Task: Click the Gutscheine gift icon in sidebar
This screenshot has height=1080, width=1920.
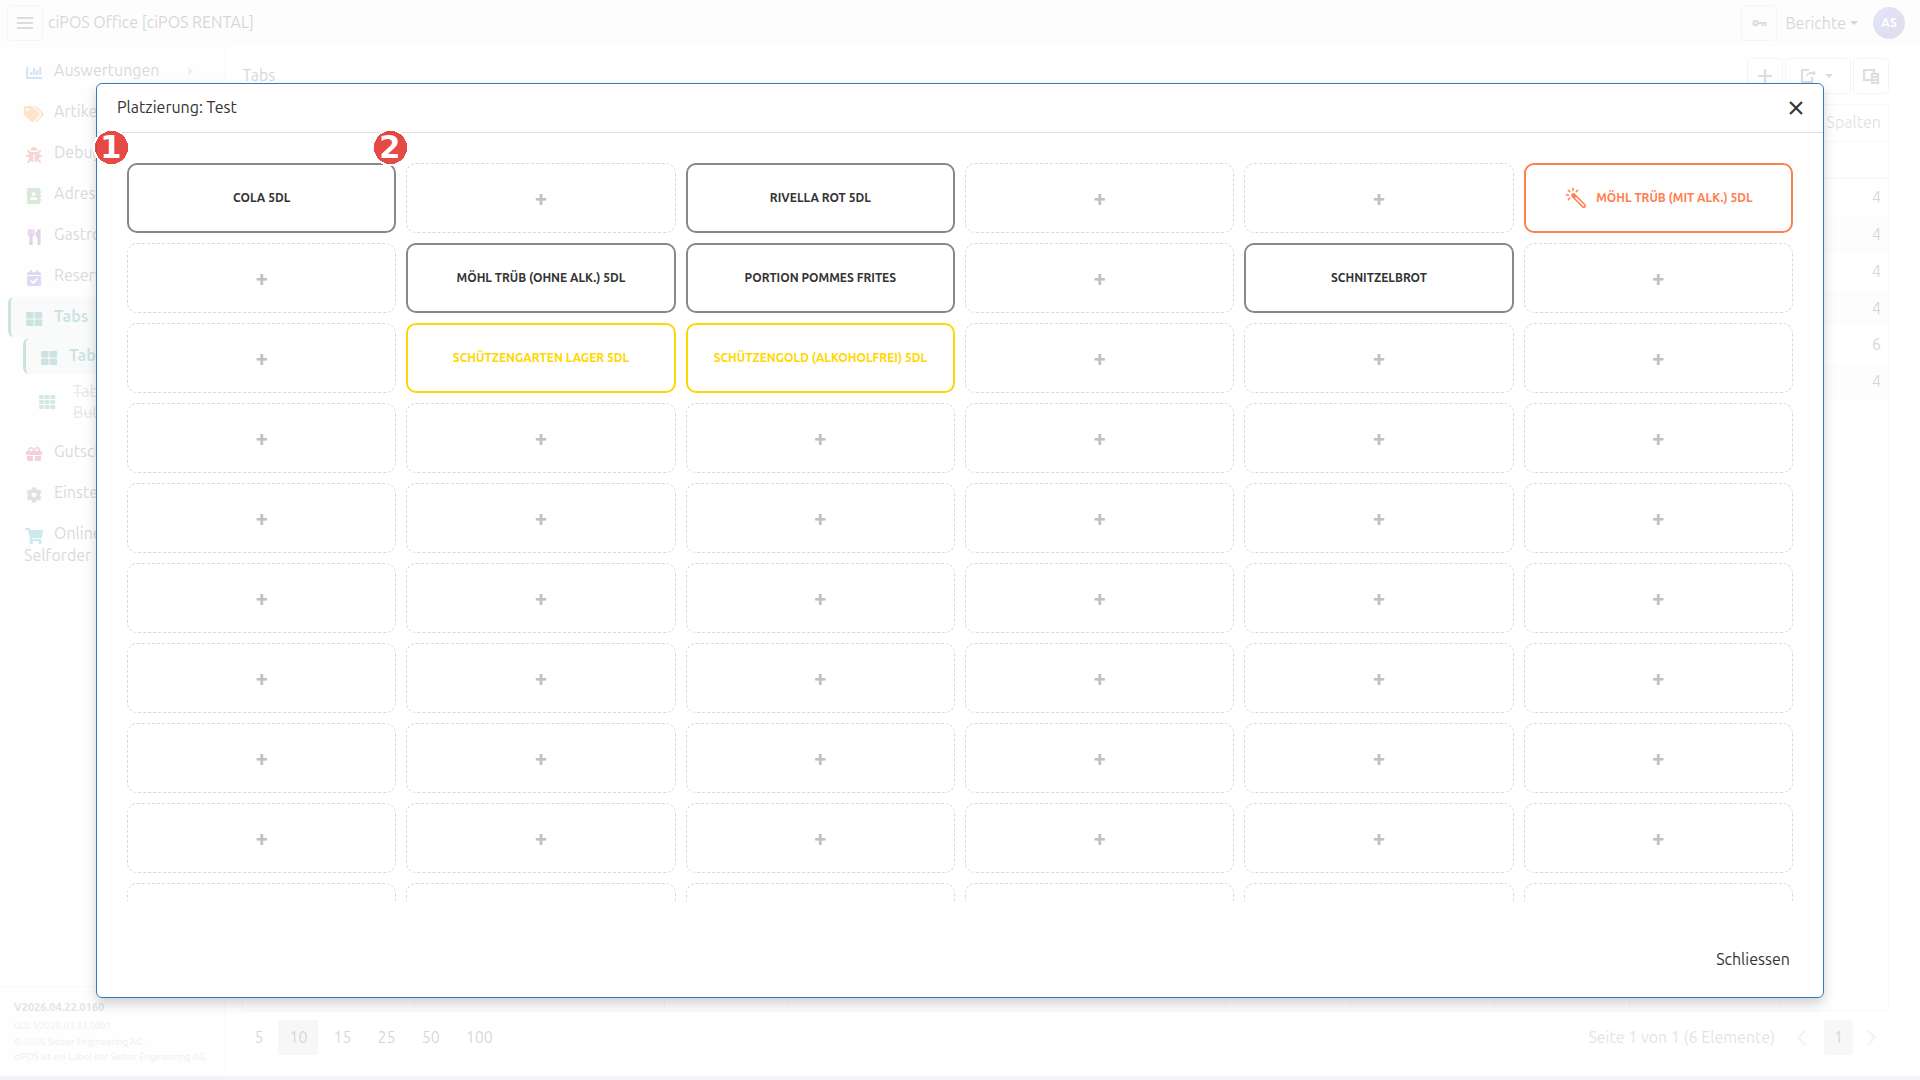Action: (x=34, y=452)
